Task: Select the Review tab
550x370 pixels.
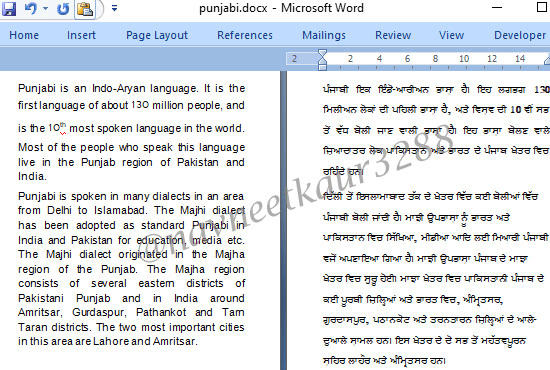Action: (x=393, y=35)
